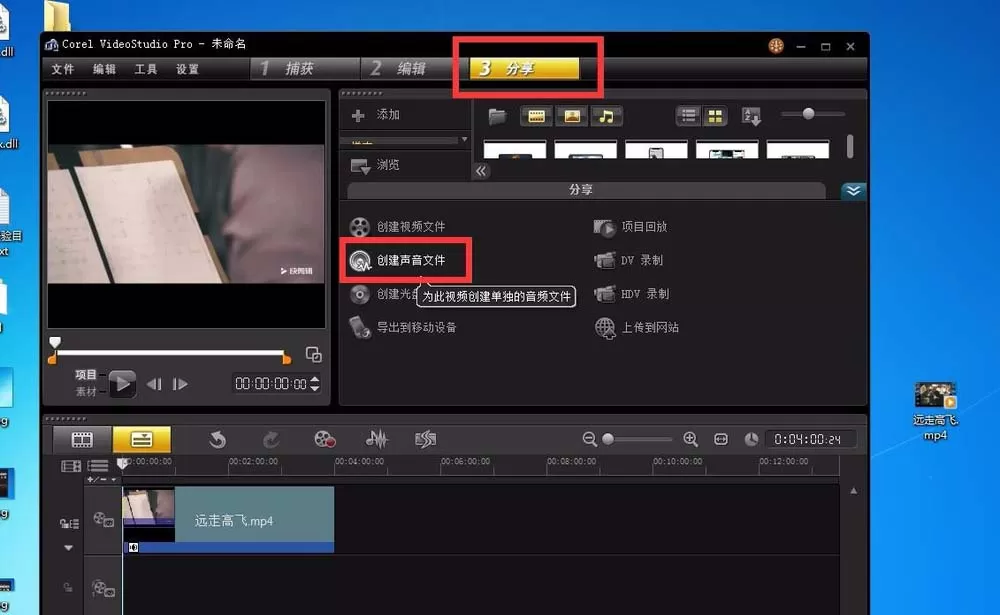Click the video track icon
The width and height of the screenshot is (1000, 615).
pos(103,519)
